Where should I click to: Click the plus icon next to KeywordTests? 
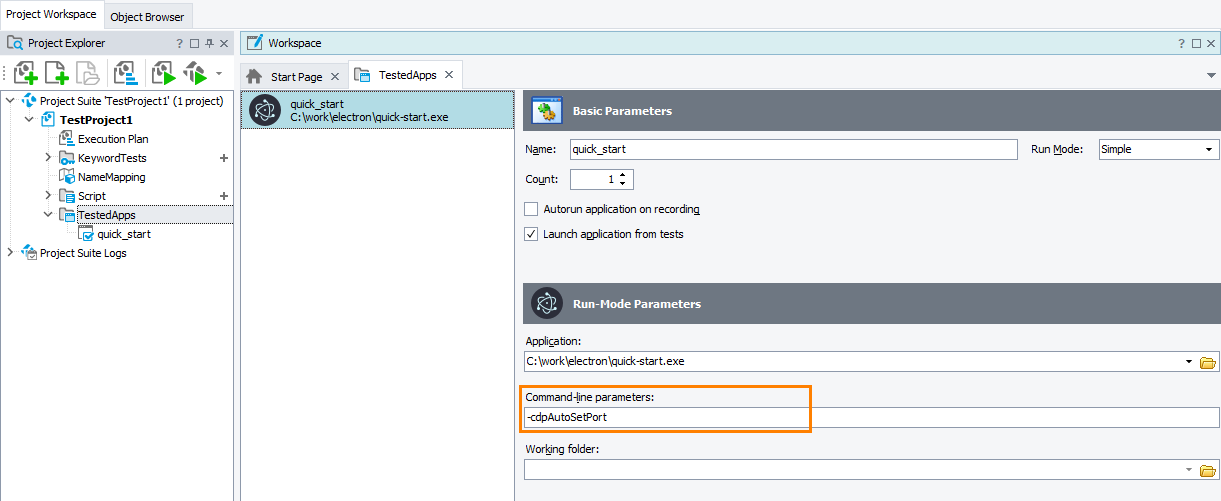click(x=224, y=158)
